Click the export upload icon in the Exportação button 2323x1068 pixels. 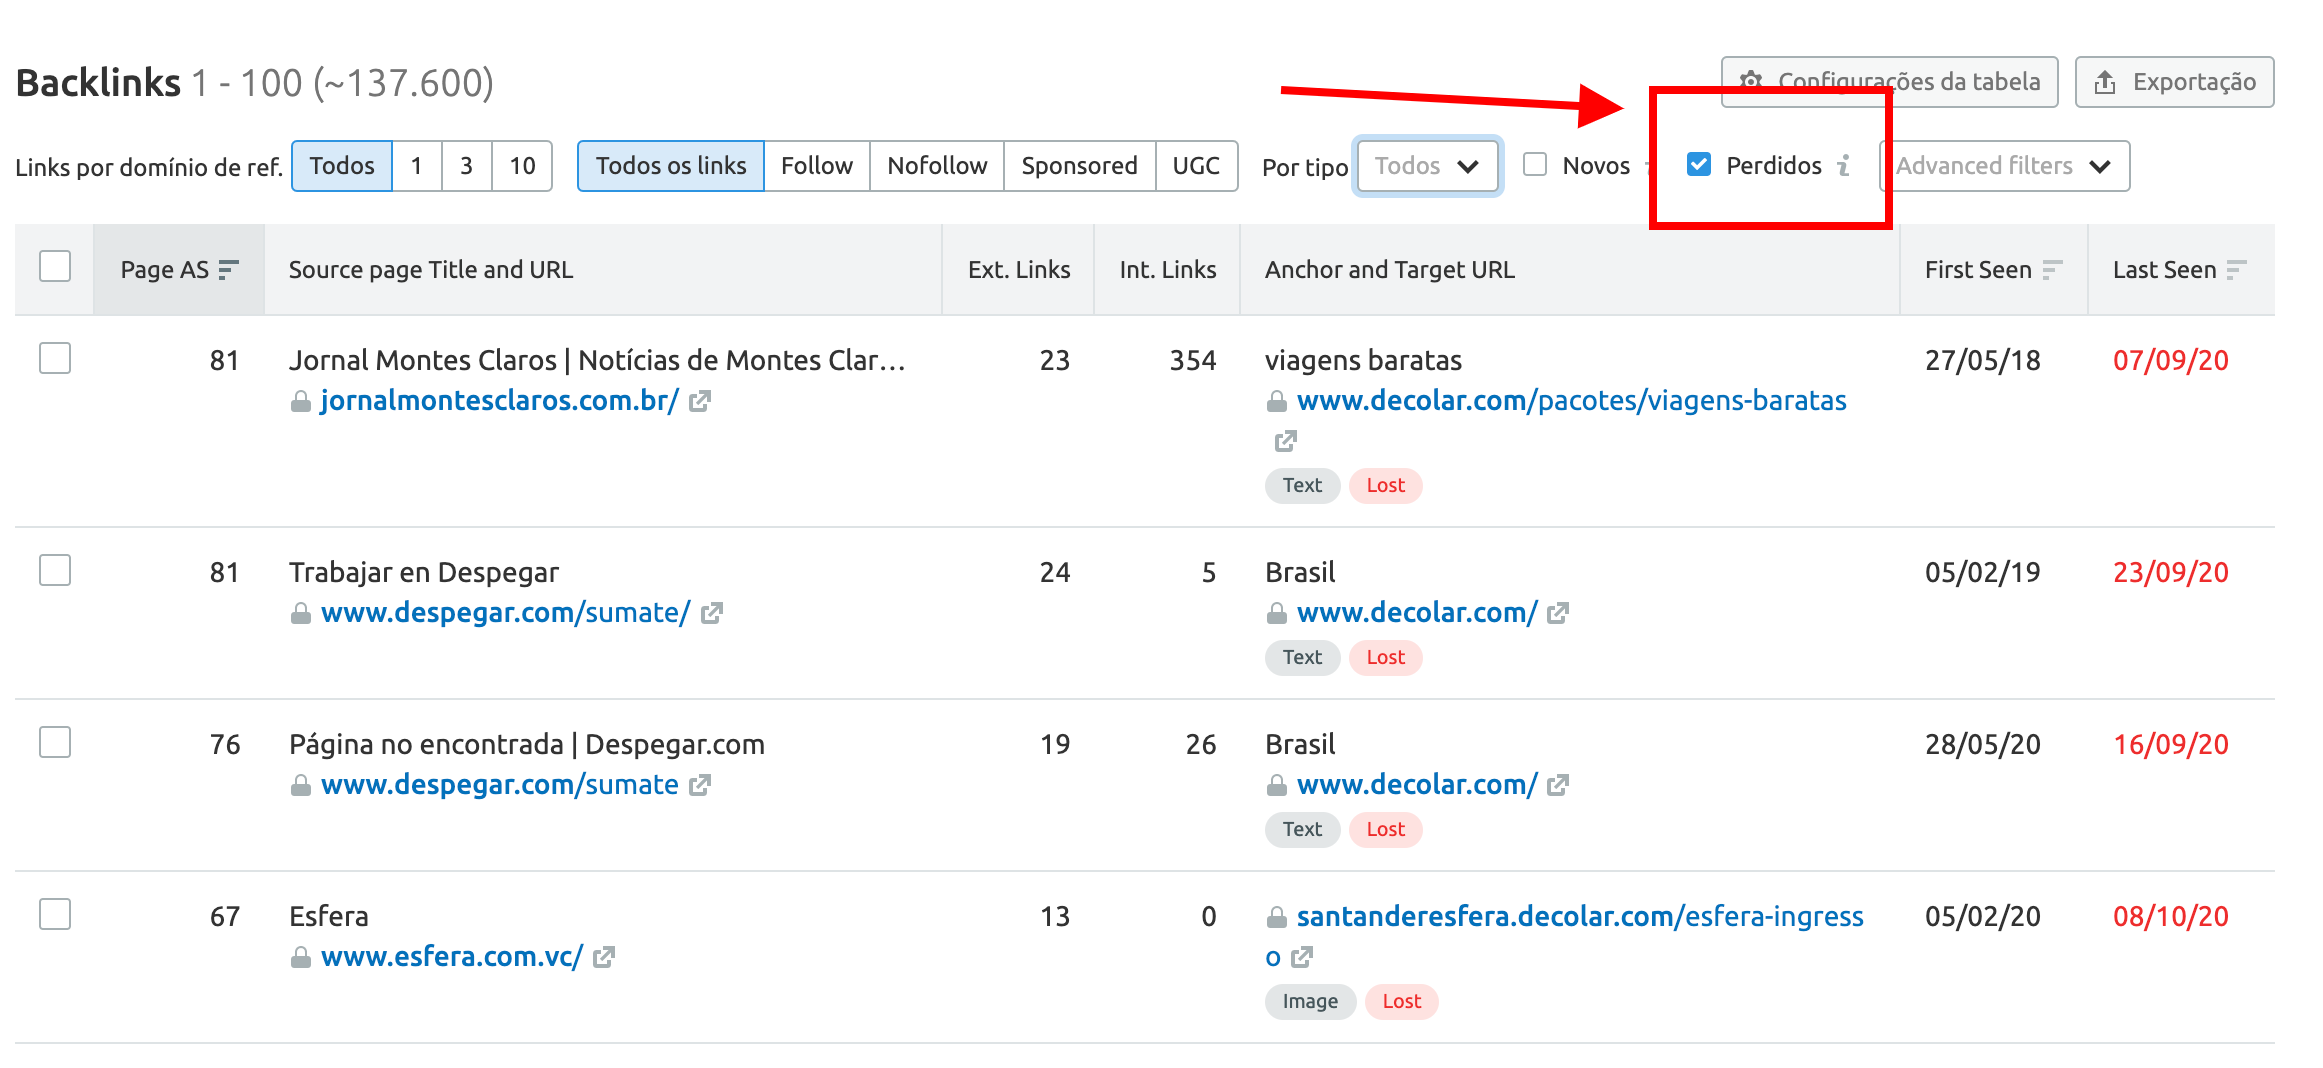pos(2105,82)
